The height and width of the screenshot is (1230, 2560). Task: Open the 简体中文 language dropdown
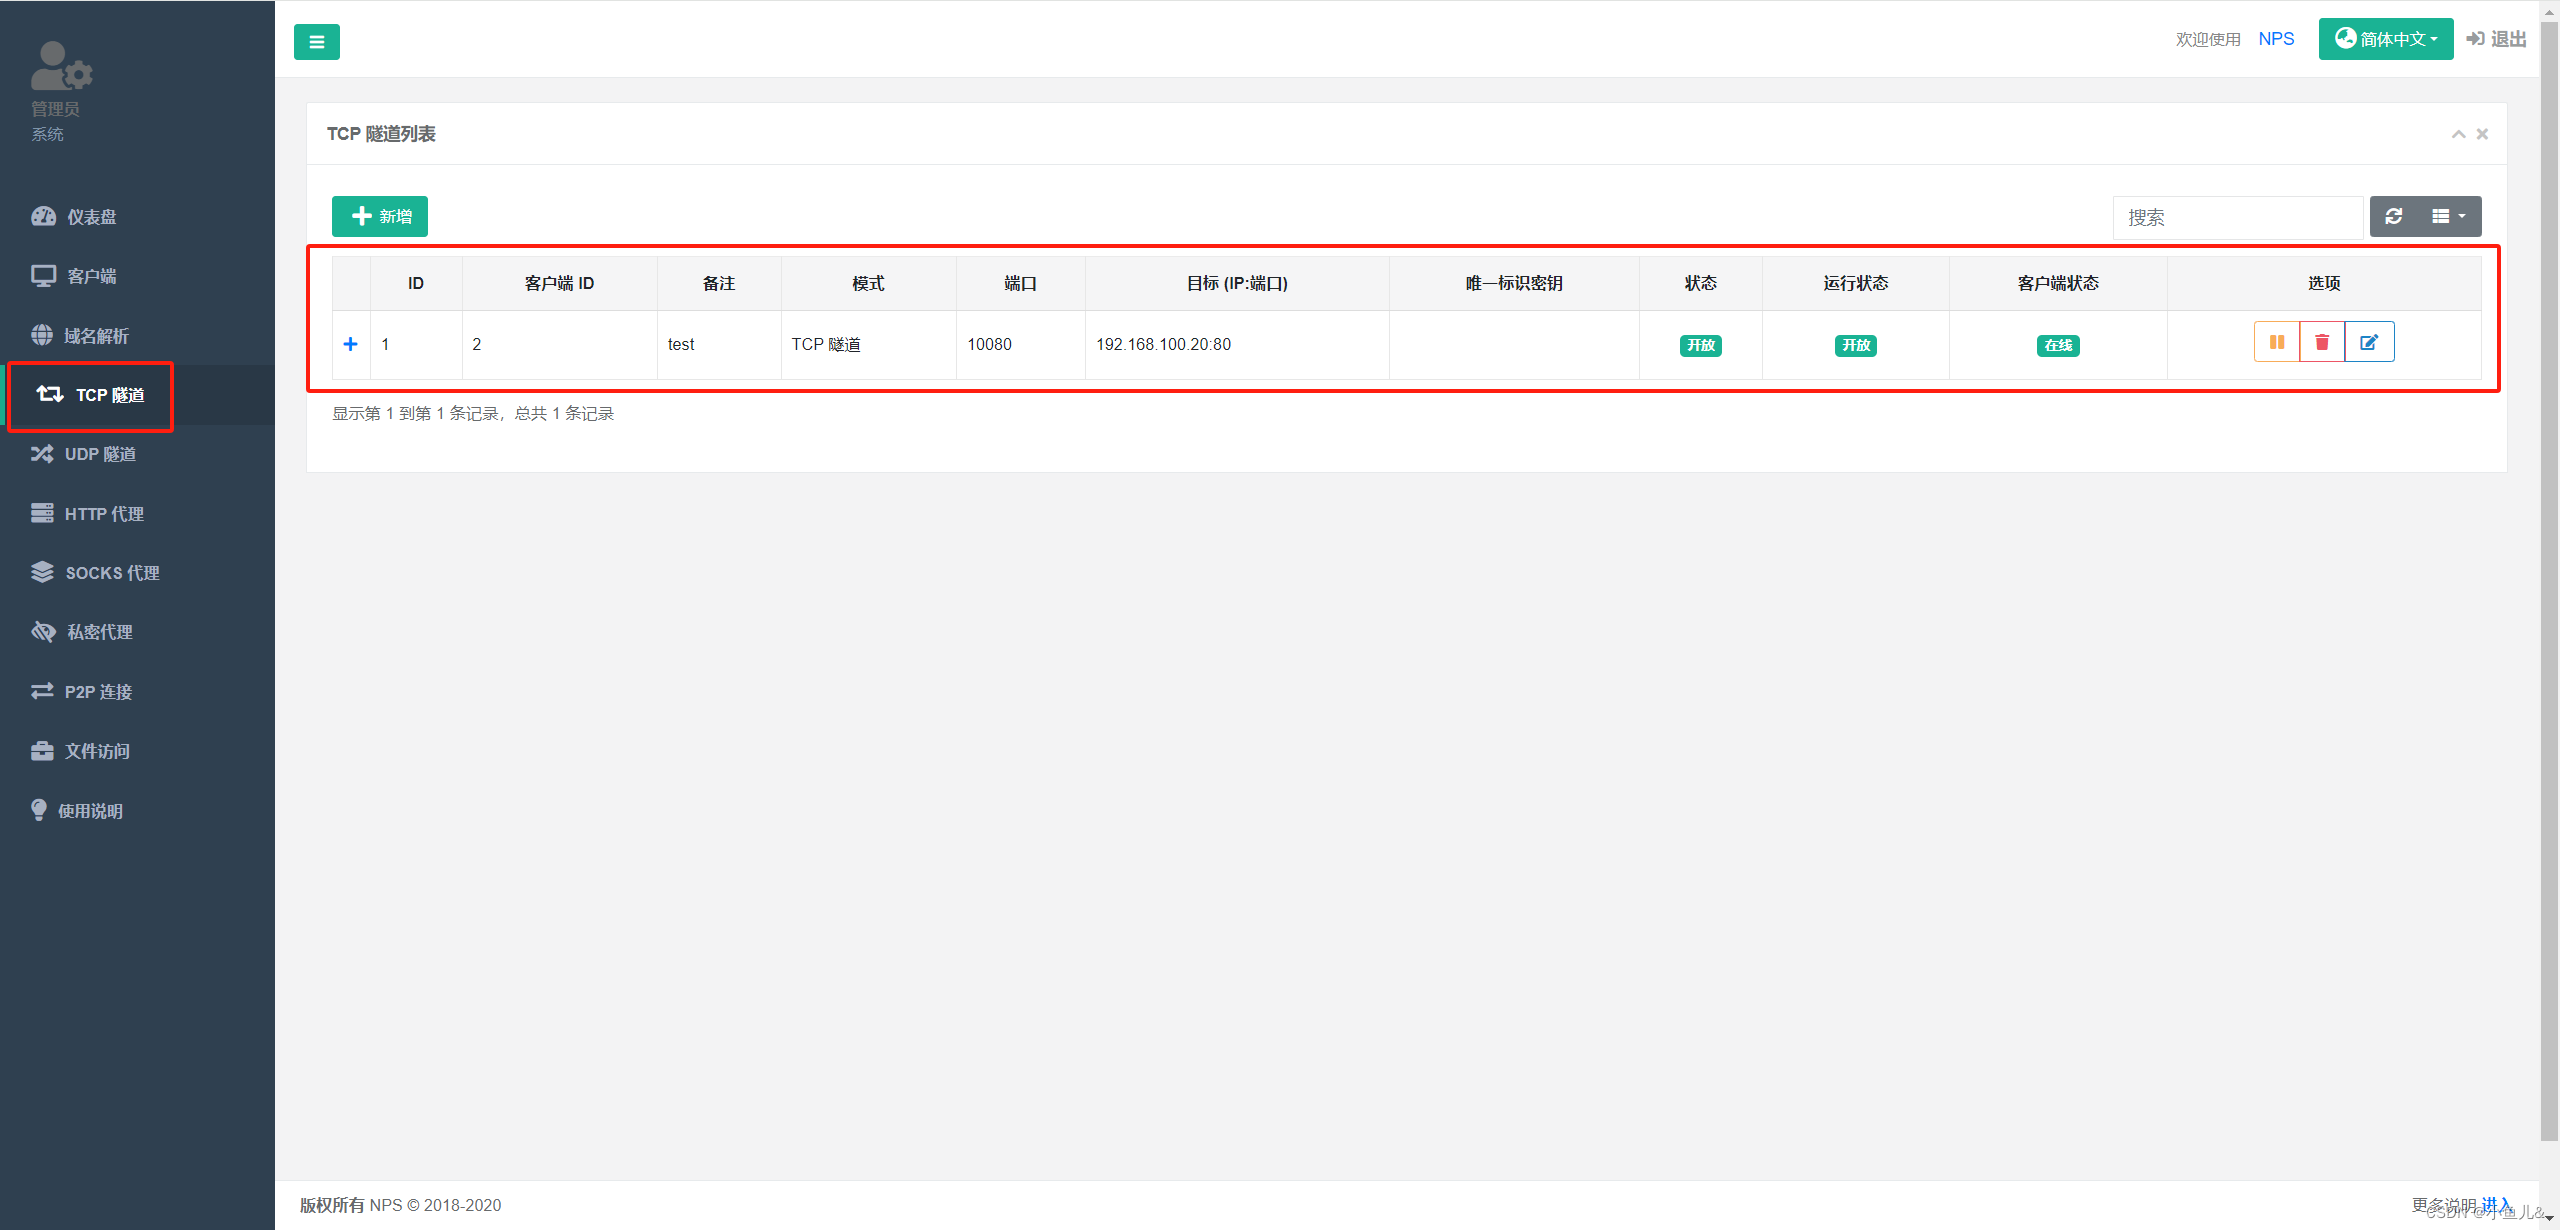tap(2386, 39)
